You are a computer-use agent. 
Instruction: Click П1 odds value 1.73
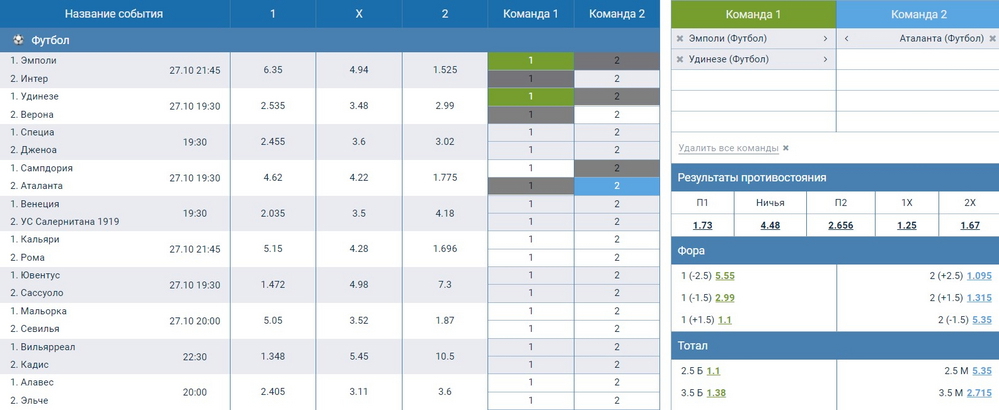point(702,226)
